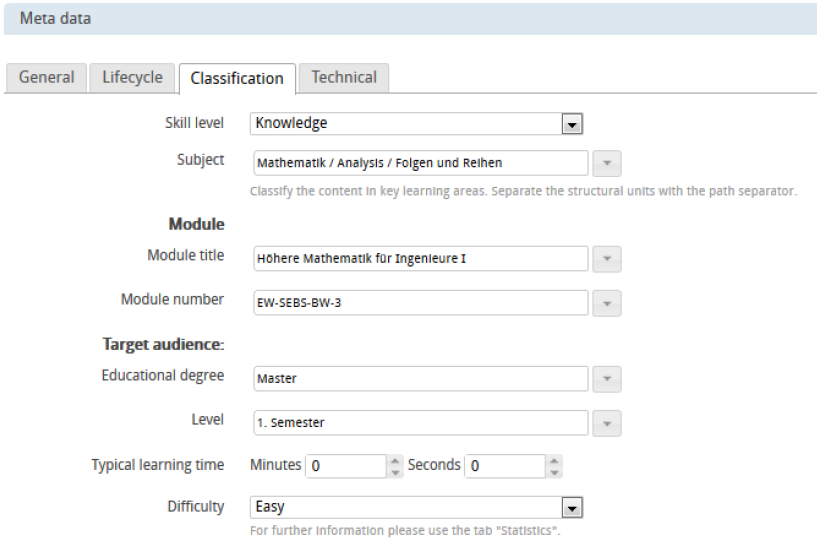Expand the Difficulty dropdown
817x547 pixels.
[571, 508]
